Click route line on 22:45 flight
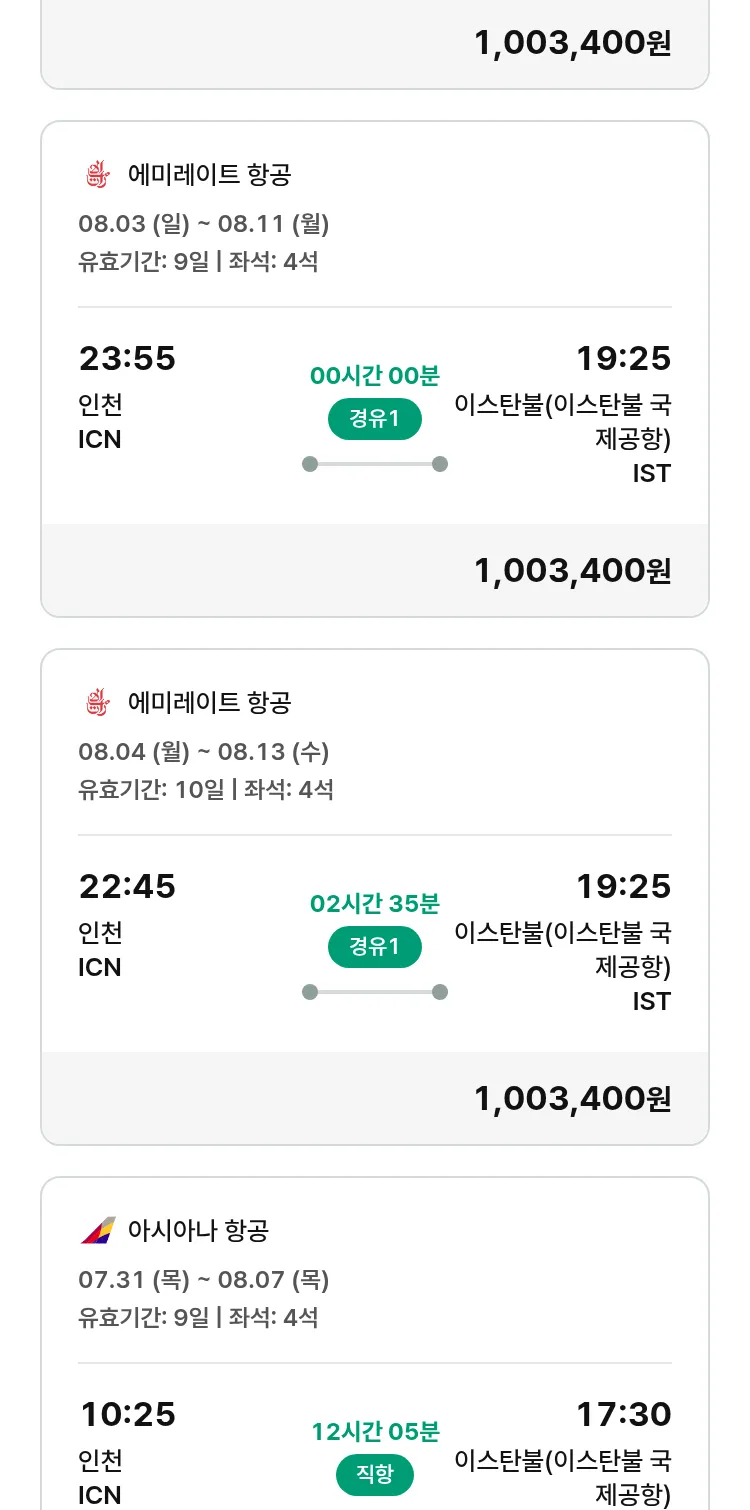 [x=375, y=992]
